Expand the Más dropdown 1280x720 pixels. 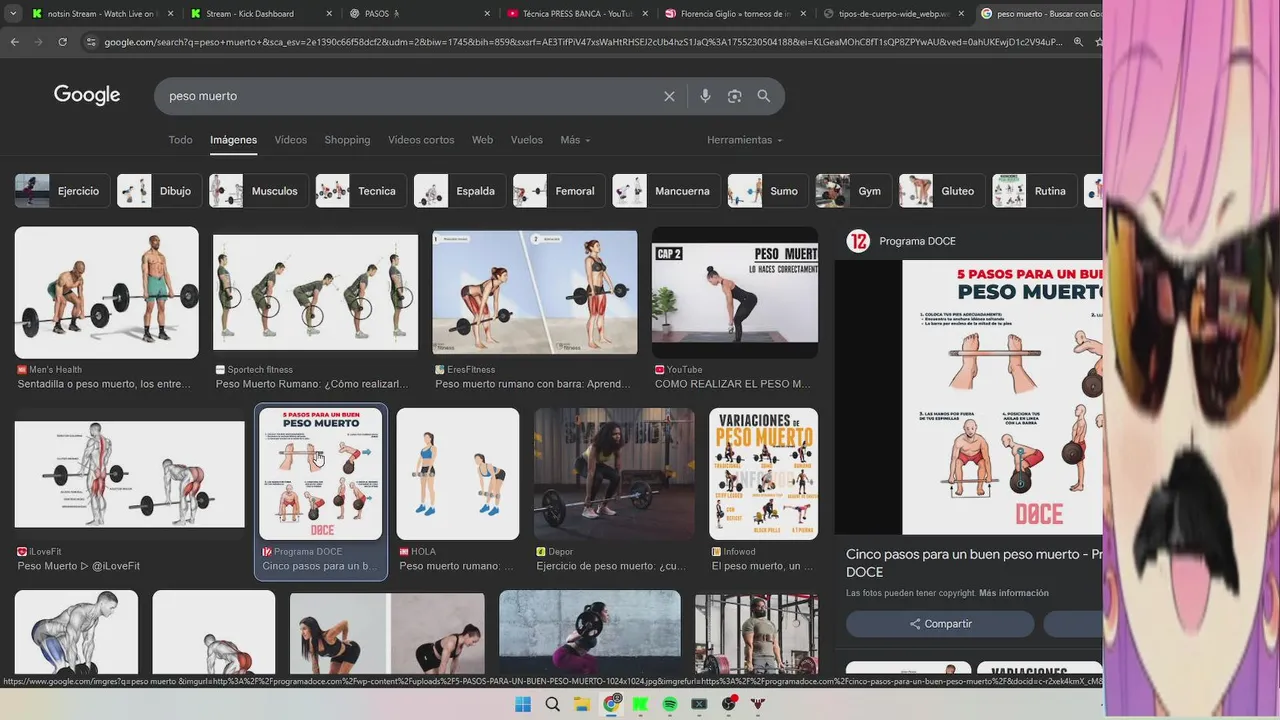(x=575, y=140)
